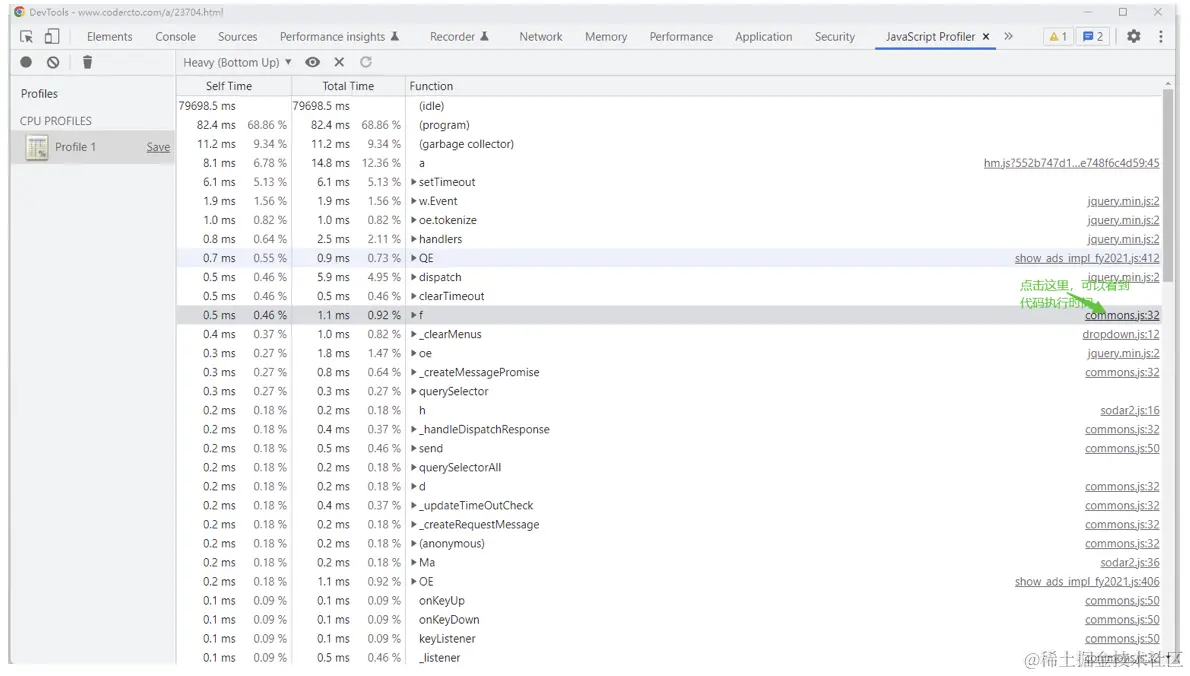1190x676 pixels.
Task: Expand the (anonymous) function row
Action: click(414, 543)
